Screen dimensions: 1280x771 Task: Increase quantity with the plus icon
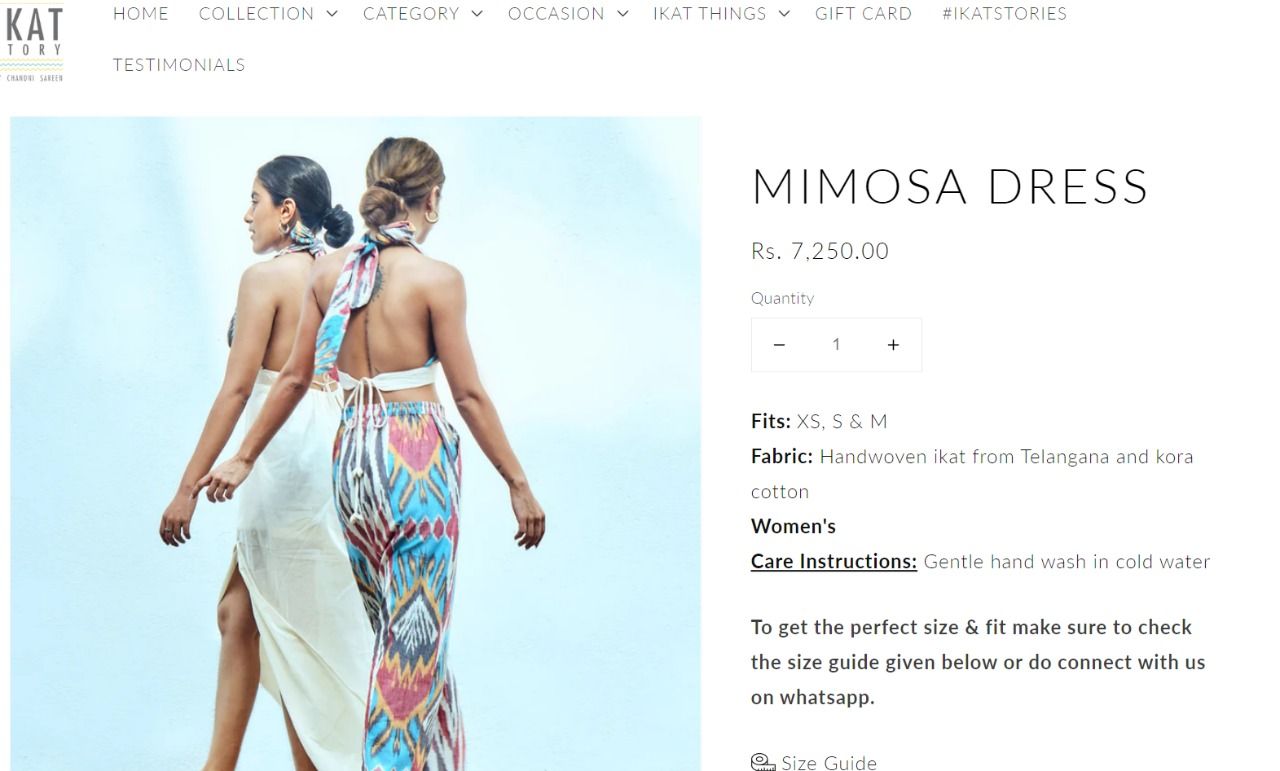pyautogui.click(x=893, y=345)
